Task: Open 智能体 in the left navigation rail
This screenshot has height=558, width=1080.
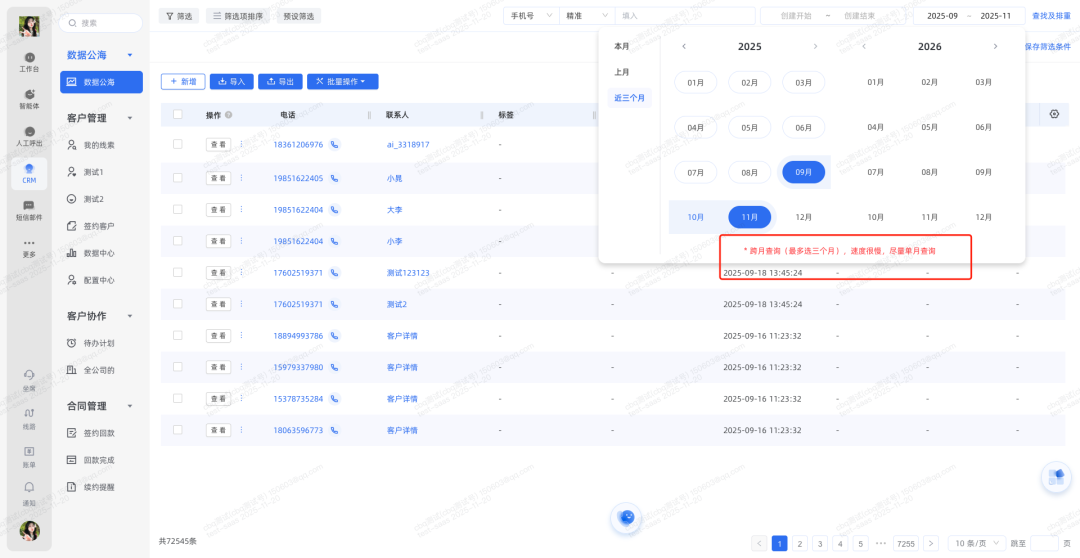Action: 29,98
